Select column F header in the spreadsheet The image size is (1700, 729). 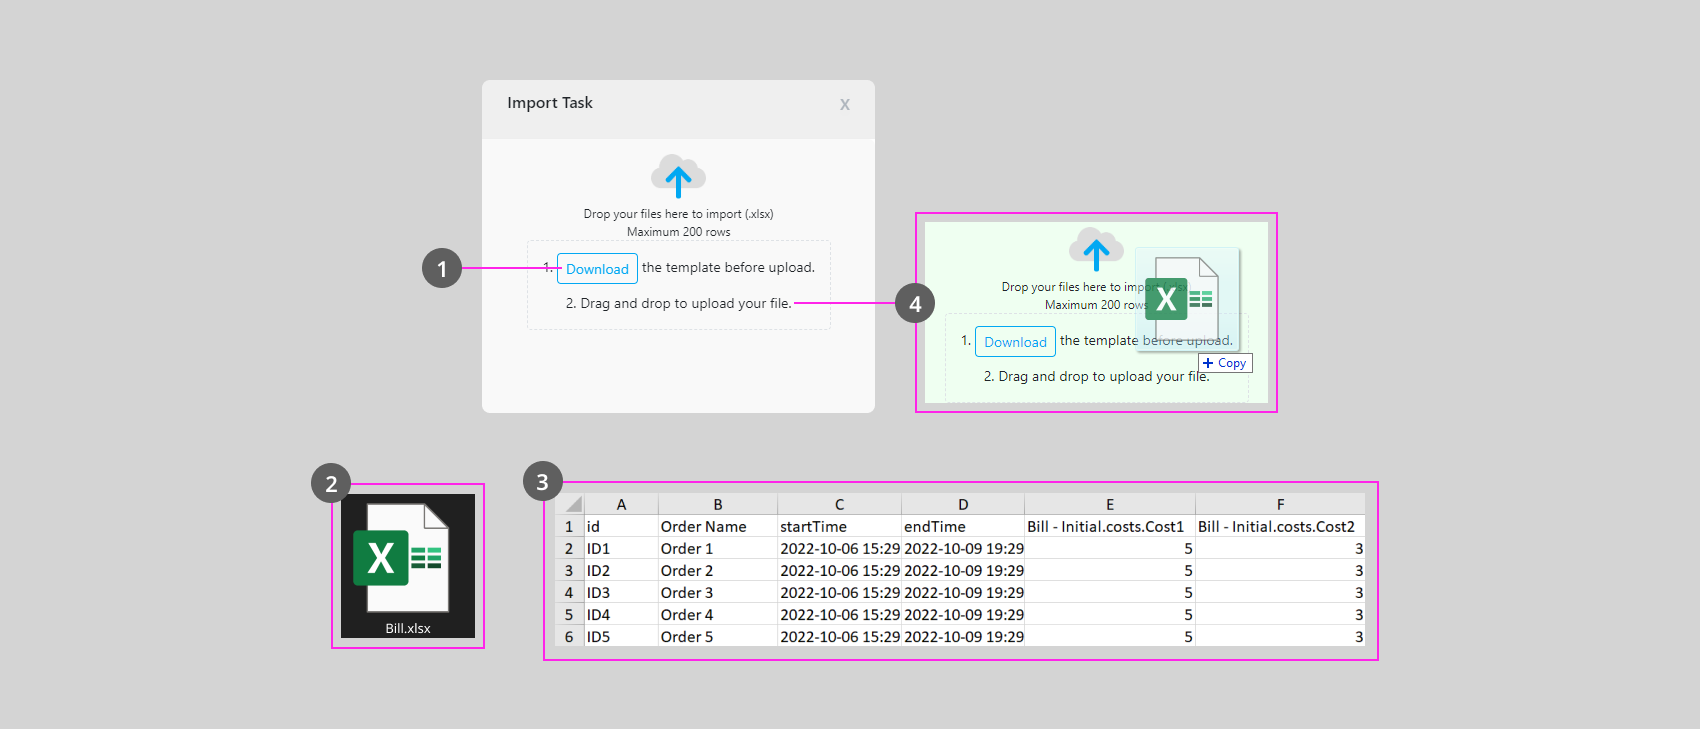(1280, 505)
